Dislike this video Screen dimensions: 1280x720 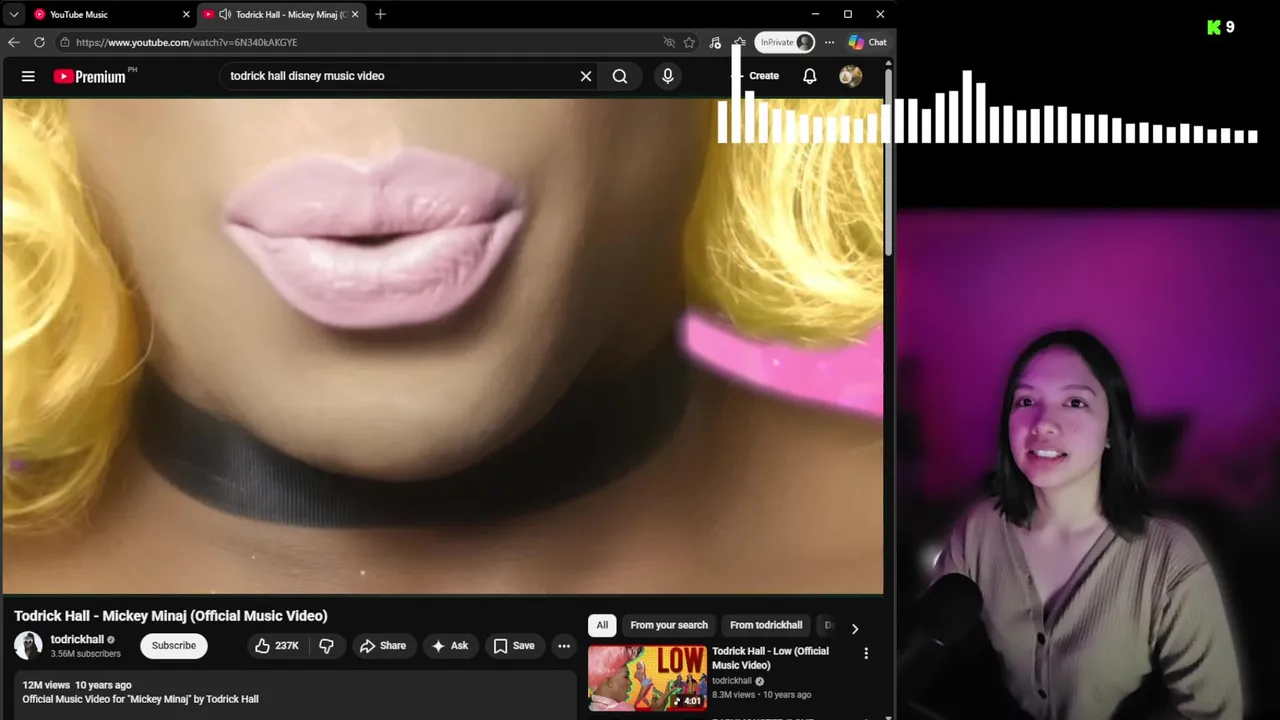(x=326, y=646)
